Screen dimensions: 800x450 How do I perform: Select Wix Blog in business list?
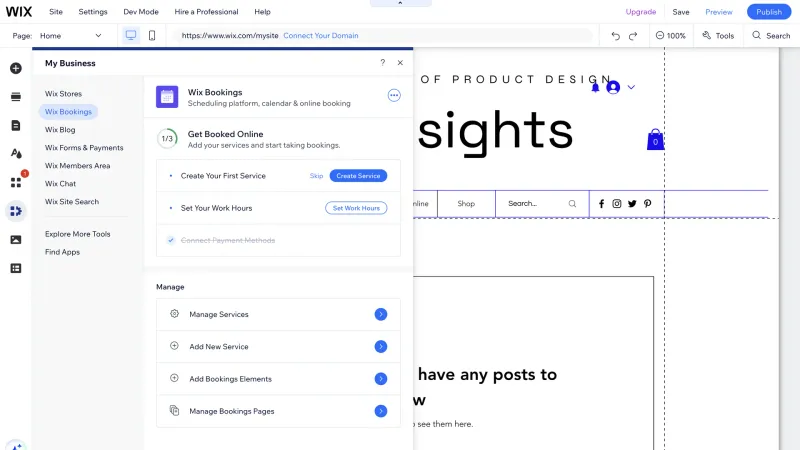pos(60,130)
